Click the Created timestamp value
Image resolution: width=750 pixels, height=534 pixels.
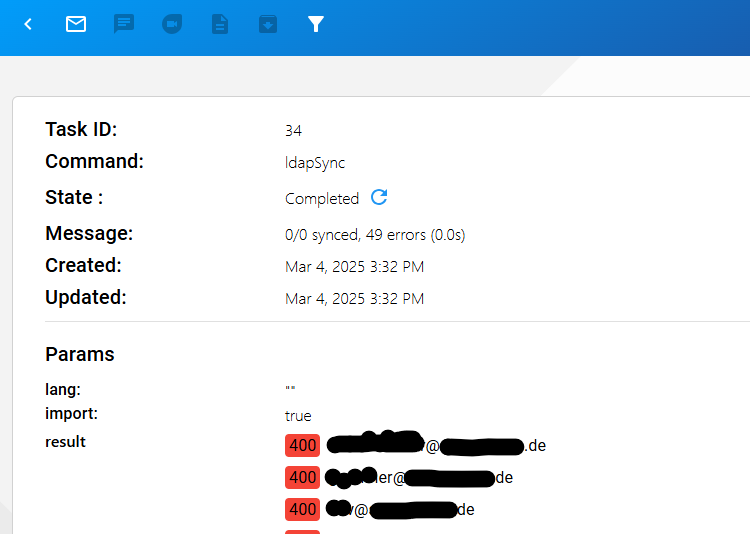click(x=354, y=267)
